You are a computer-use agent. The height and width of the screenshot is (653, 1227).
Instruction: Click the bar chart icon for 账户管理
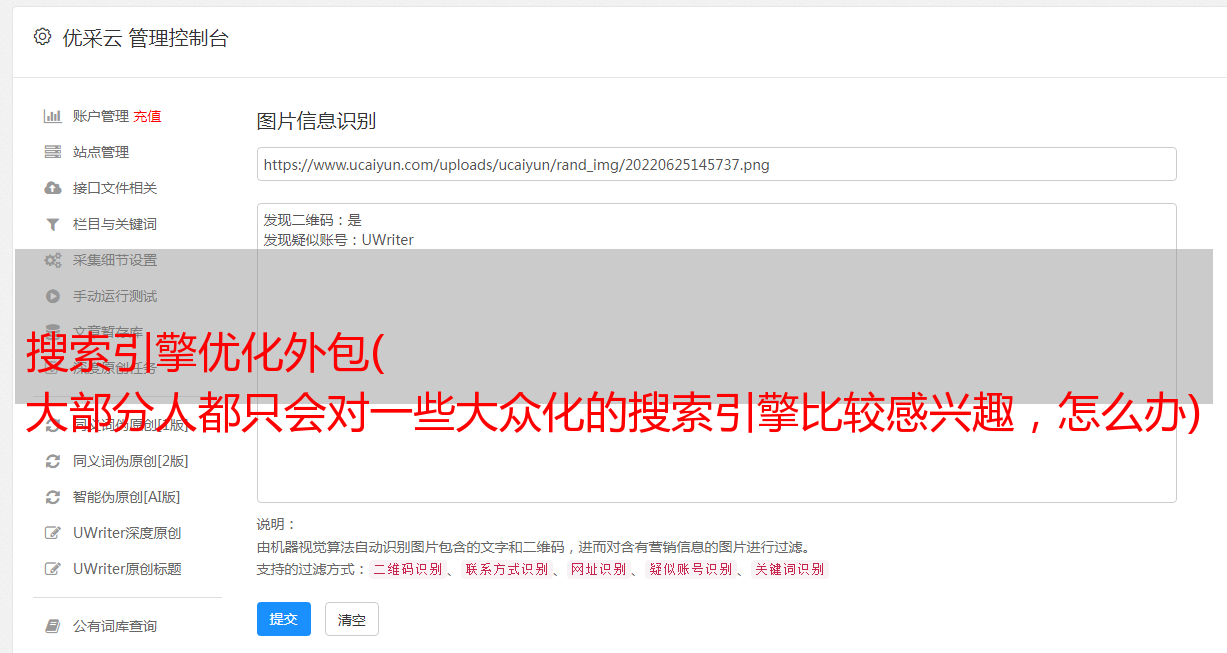coord(53,116)
